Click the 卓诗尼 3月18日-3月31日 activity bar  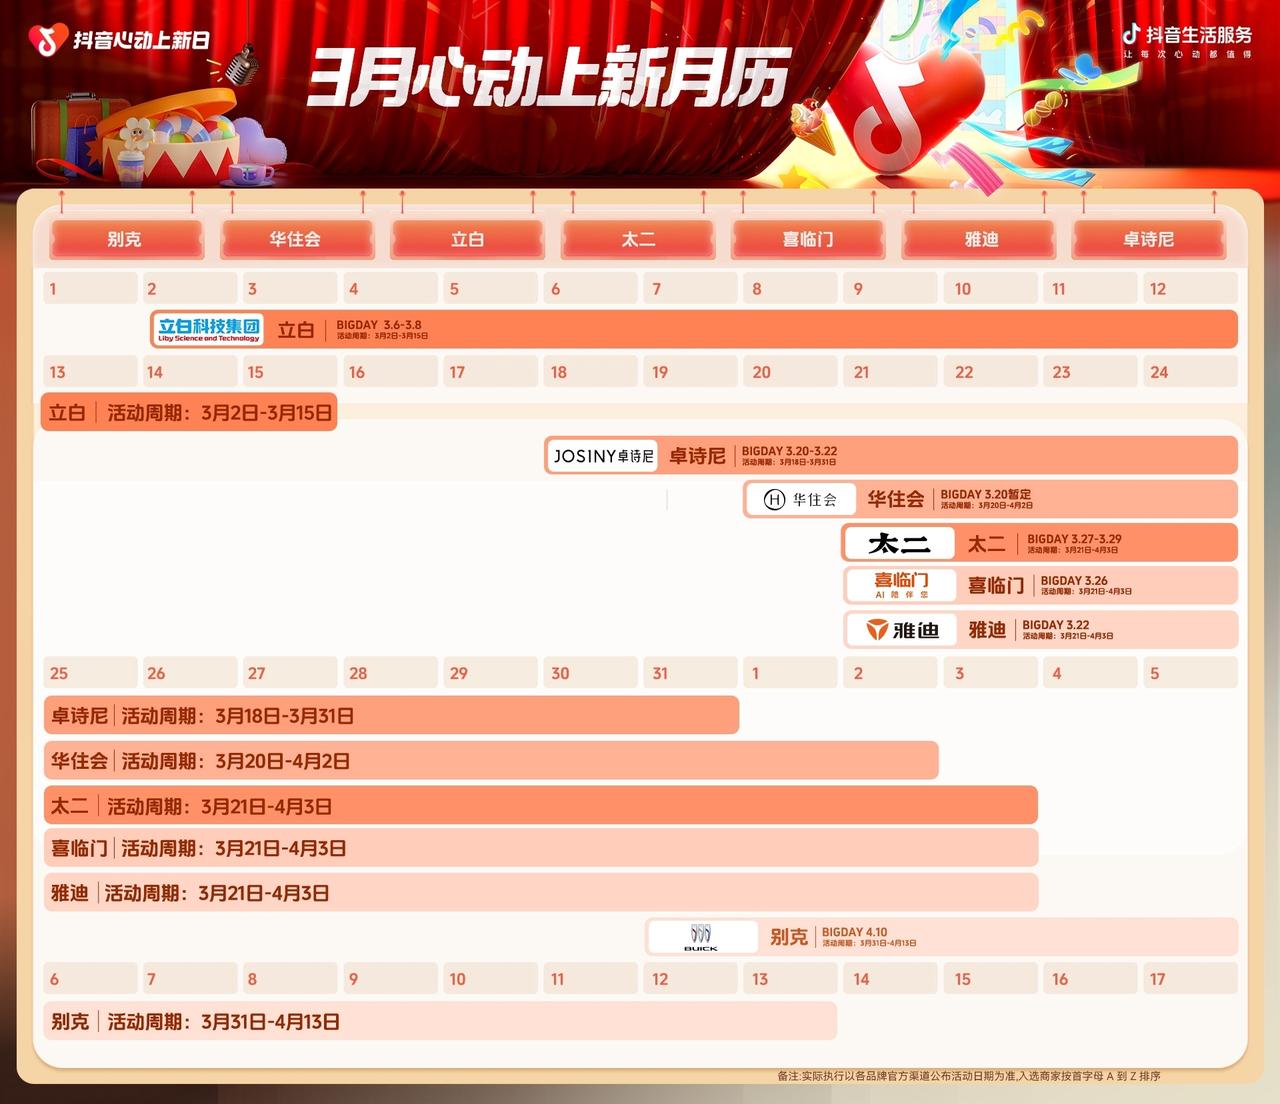pyautogui.click(x=390, y=716)
